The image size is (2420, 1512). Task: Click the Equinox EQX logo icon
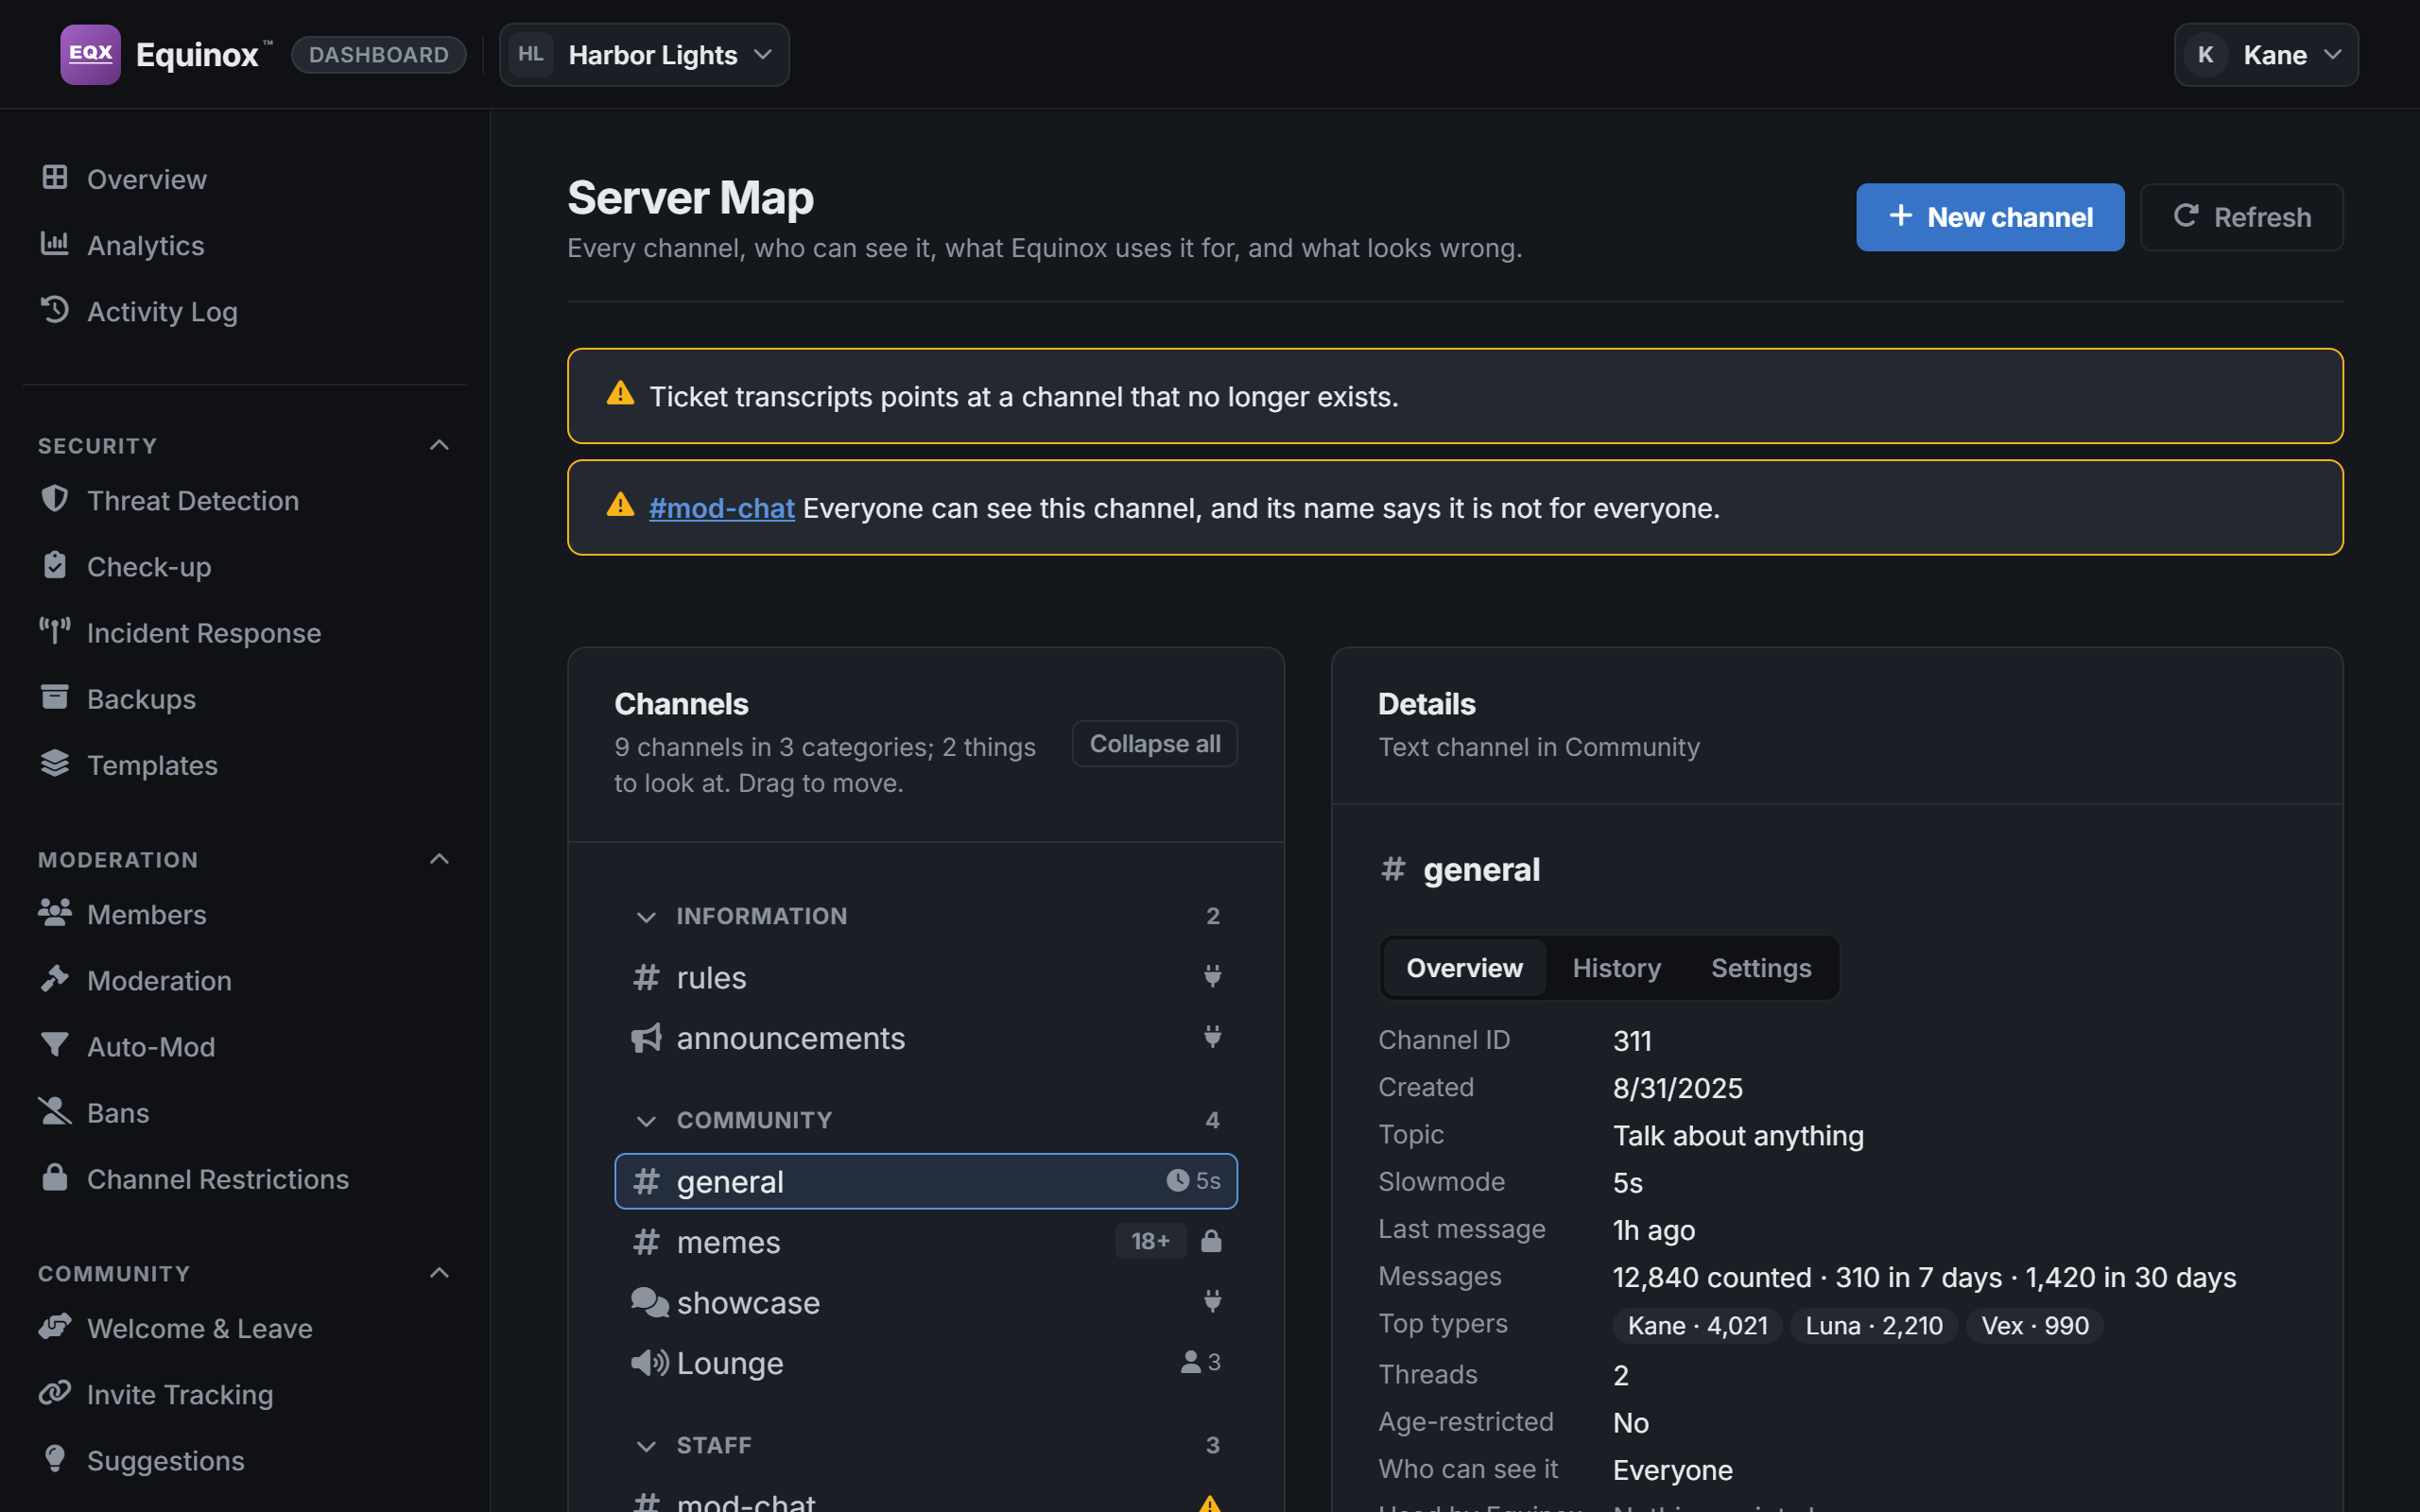[90, 54]
